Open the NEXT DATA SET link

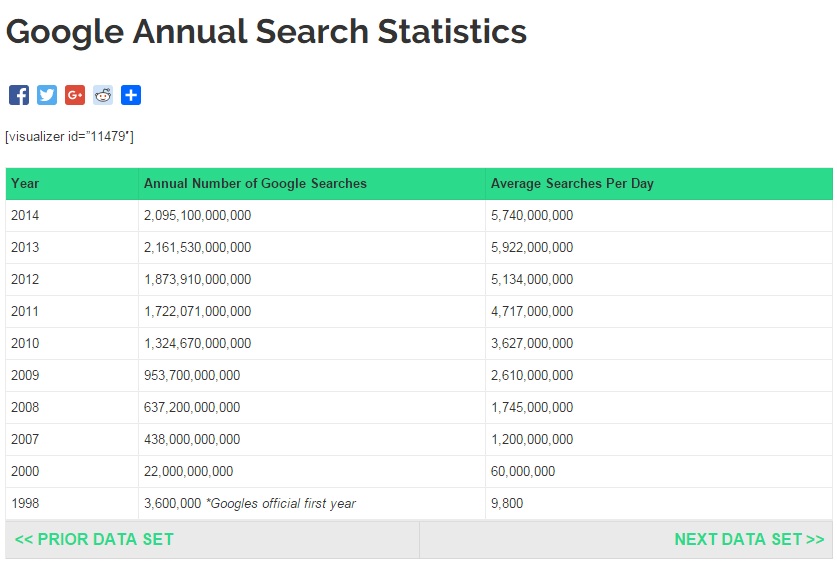point(749,539)
